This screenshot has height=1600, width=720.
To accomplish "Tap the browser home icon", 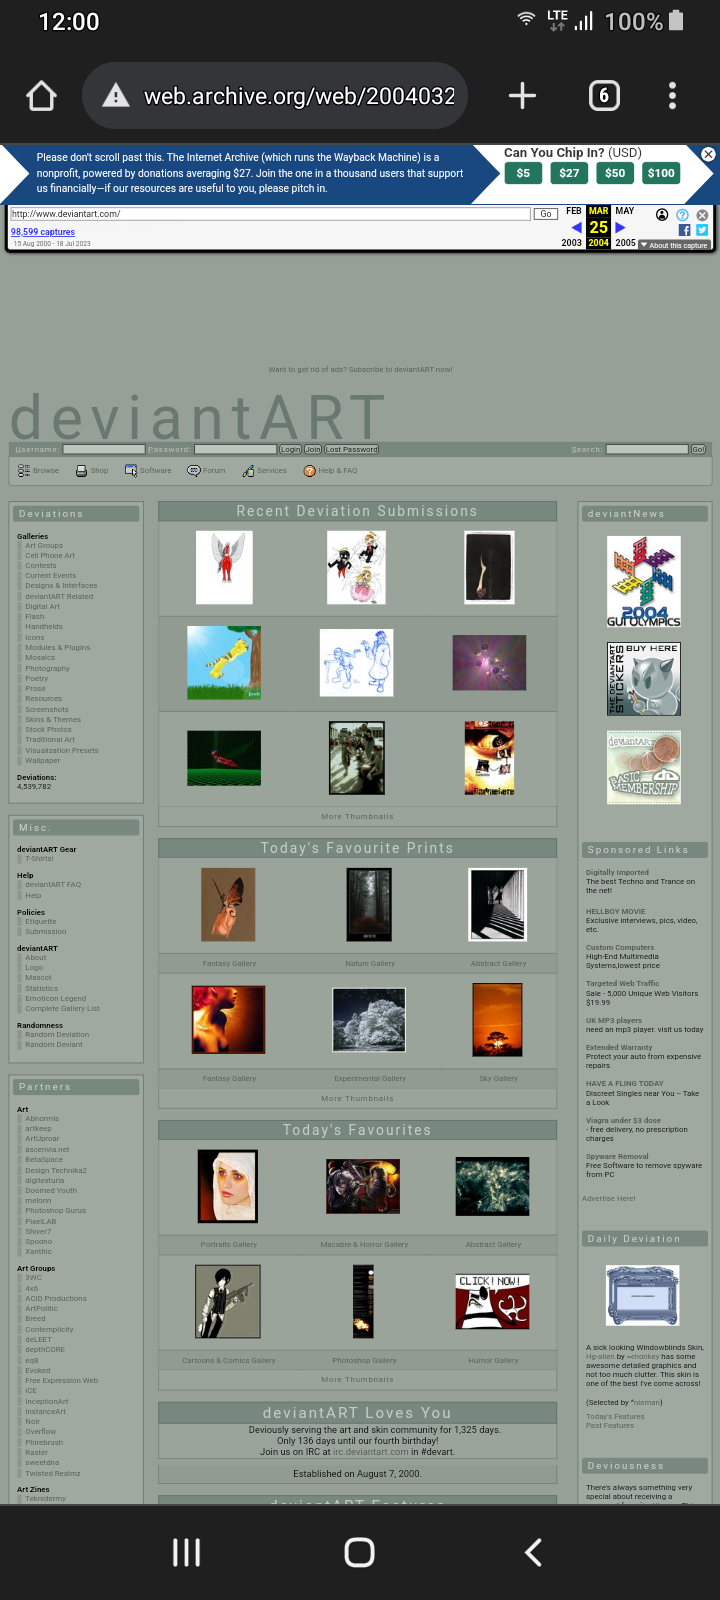I will [x=41, y=96].
